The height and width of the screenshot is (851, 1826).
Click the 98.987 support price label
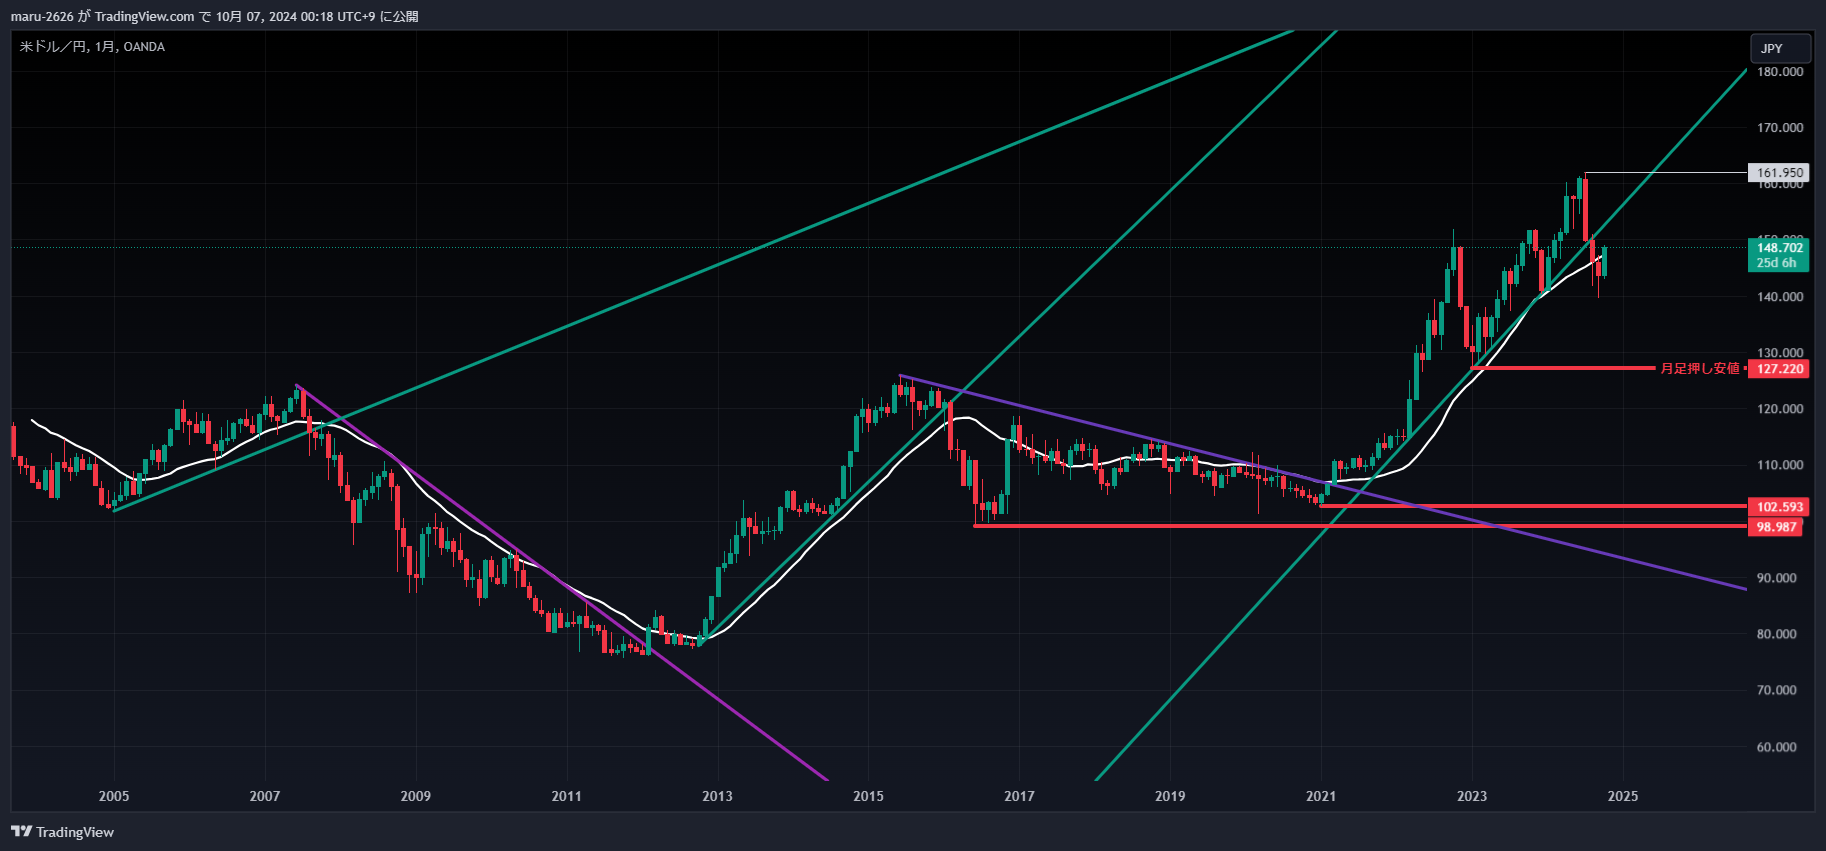tap(1775, 527)
